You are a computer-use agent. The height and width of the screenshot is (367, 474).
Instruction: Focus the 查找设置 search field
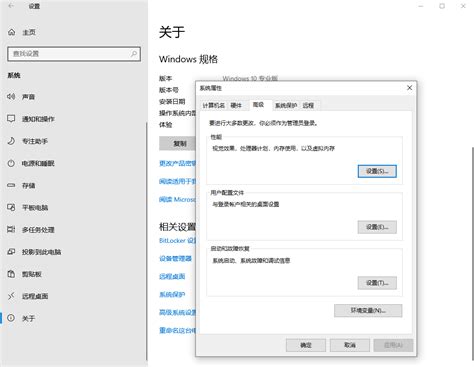pos(74,54)
